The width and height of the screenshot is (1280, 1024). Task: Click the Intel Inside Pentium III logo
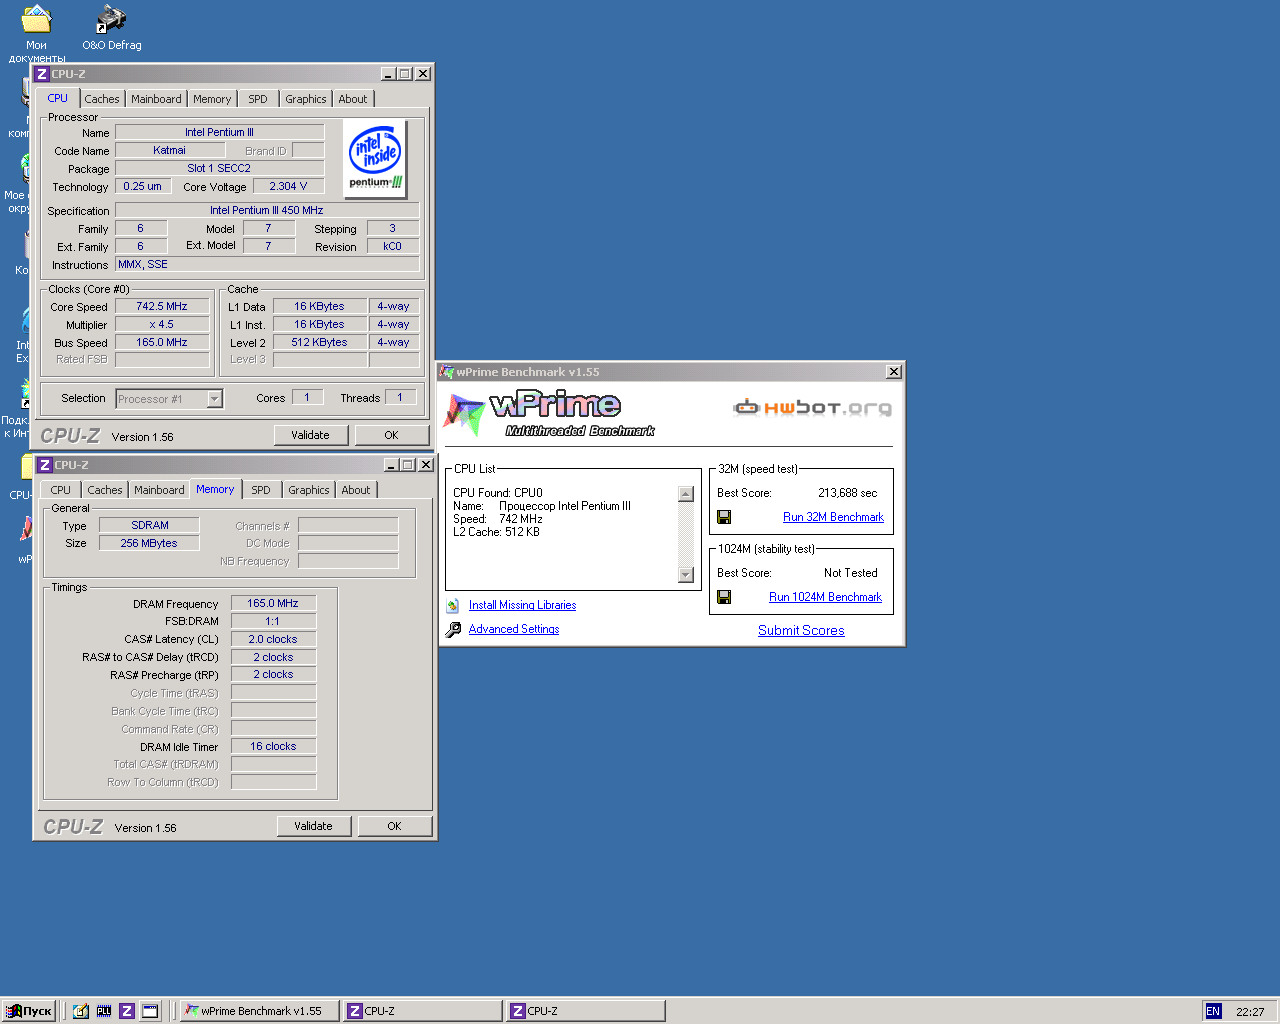coord(375,158)
